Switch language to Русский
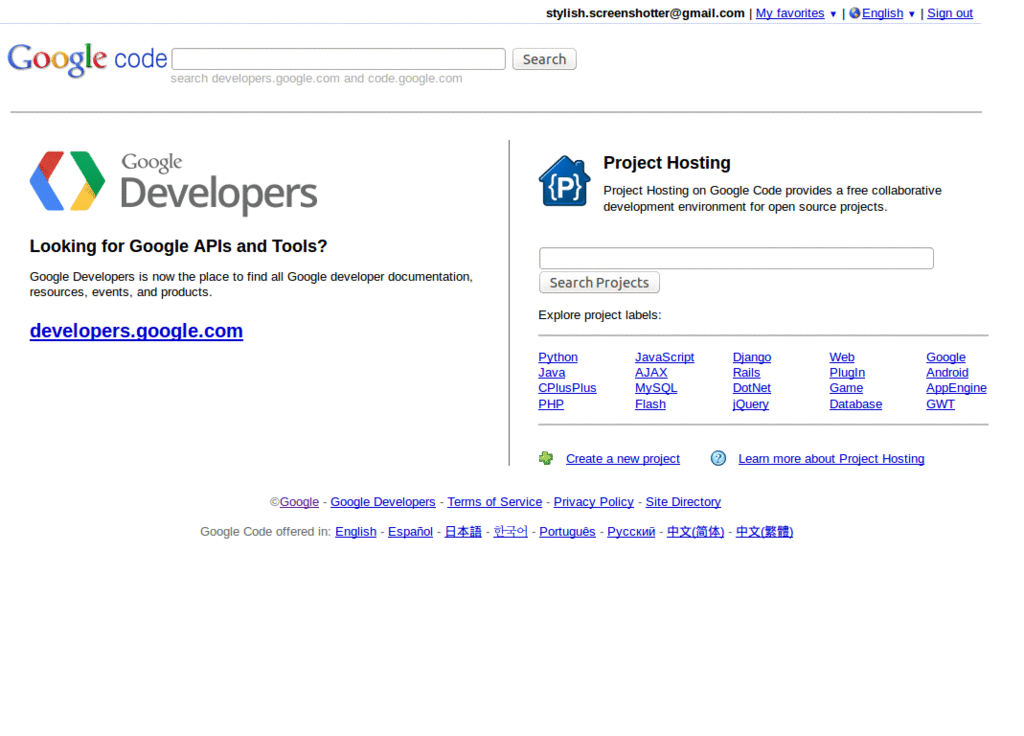 click(x=631, y=532)
